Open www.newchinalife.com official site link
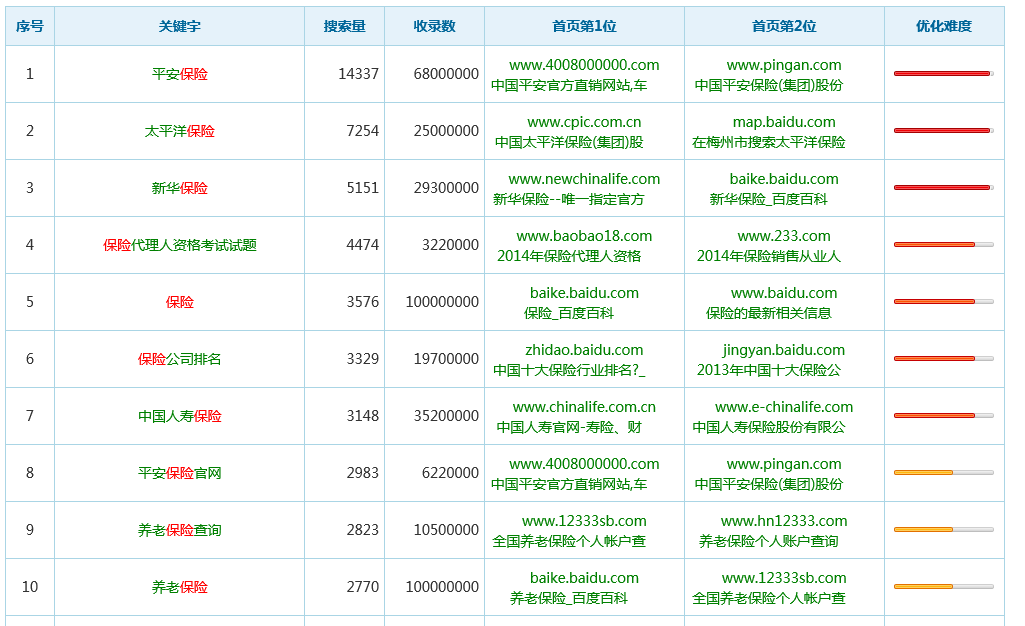 (581, 179)
